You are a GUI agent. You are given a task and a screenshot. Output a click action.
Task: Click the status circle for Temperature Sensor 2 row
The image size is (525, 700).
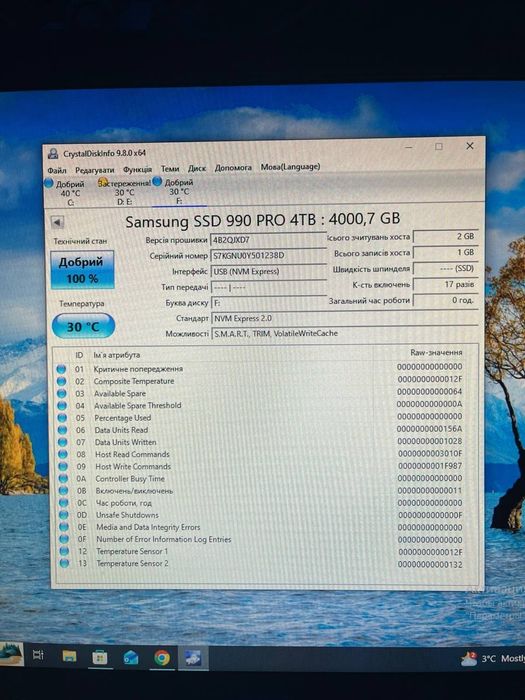[x=64, y=563]
